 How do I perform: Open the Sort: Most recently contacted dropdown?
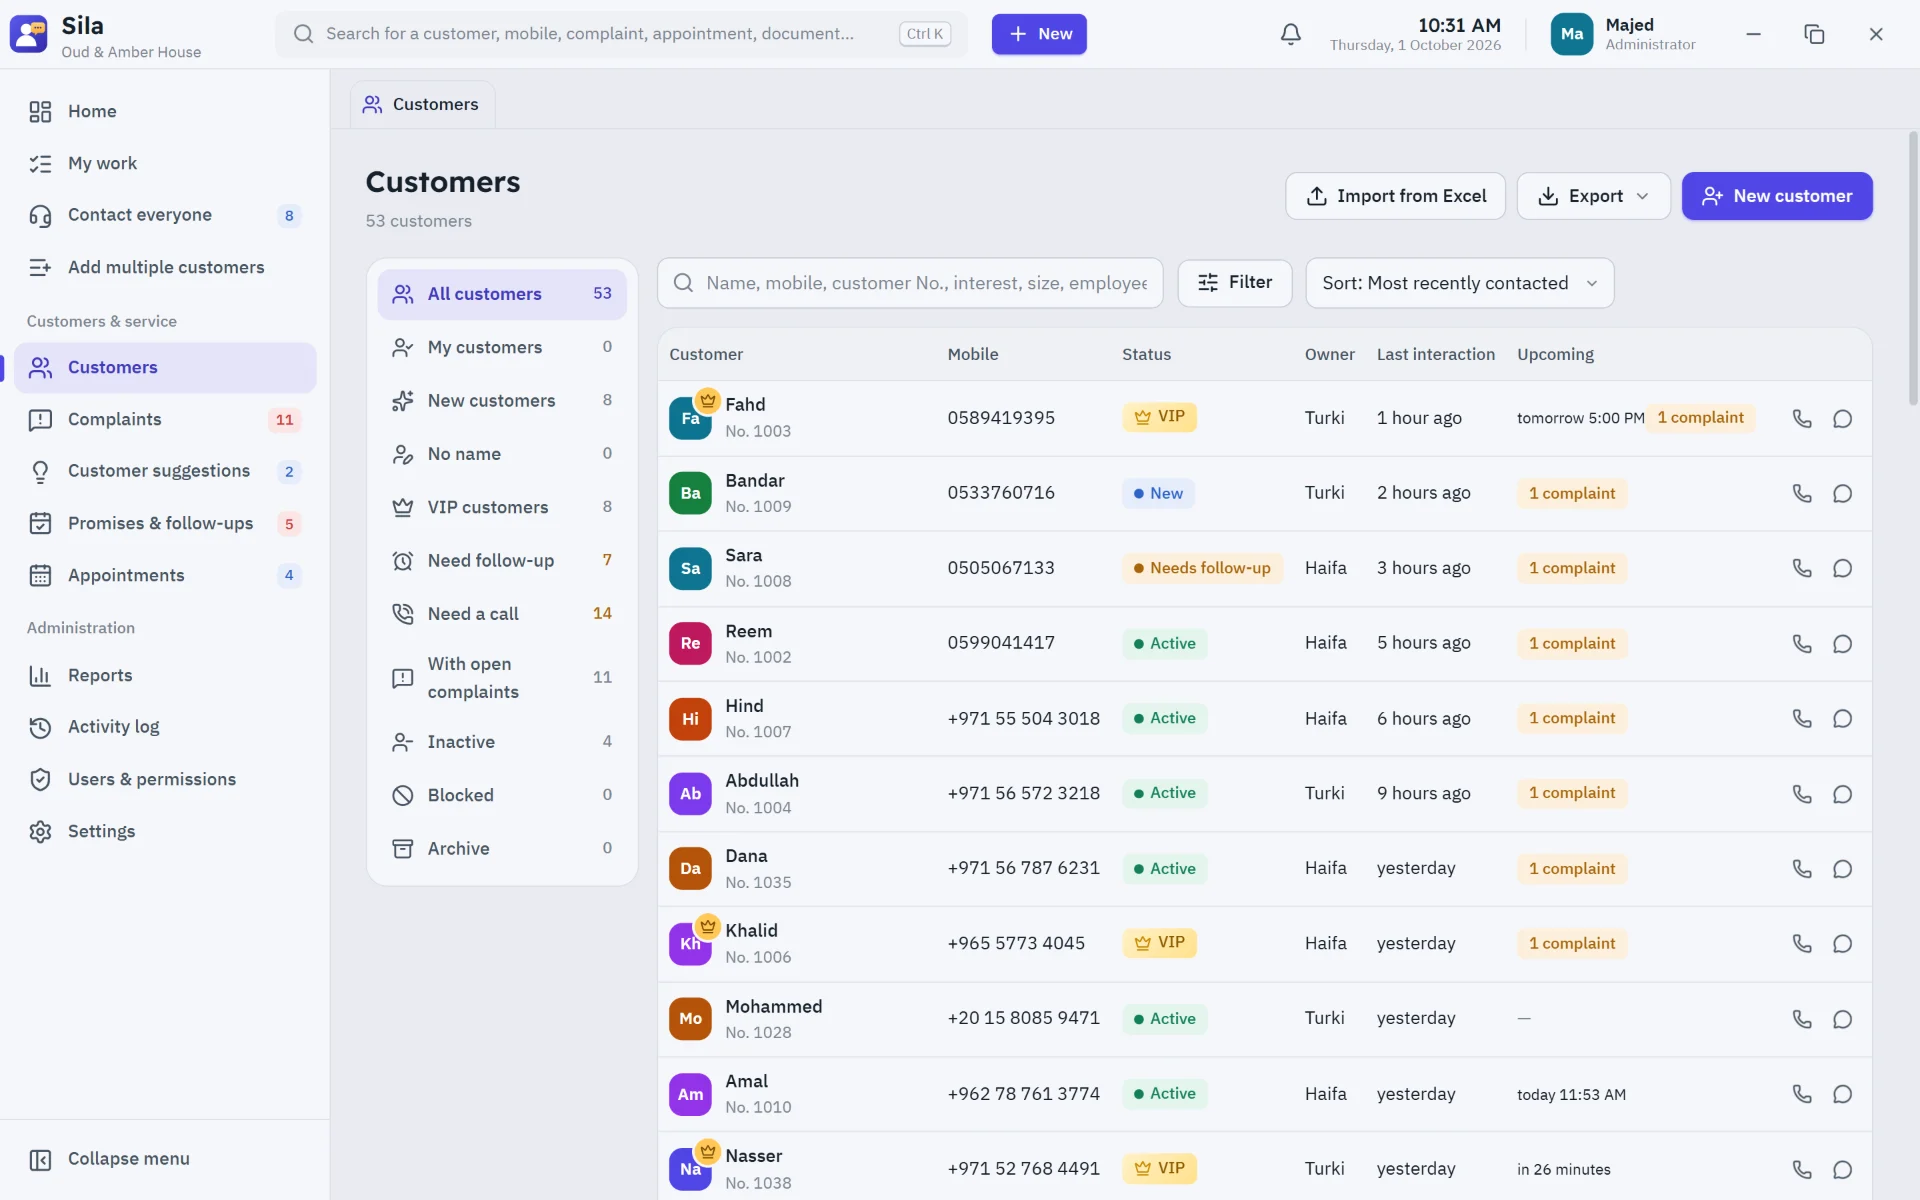pyautogui.click(x=1459, y=283)
